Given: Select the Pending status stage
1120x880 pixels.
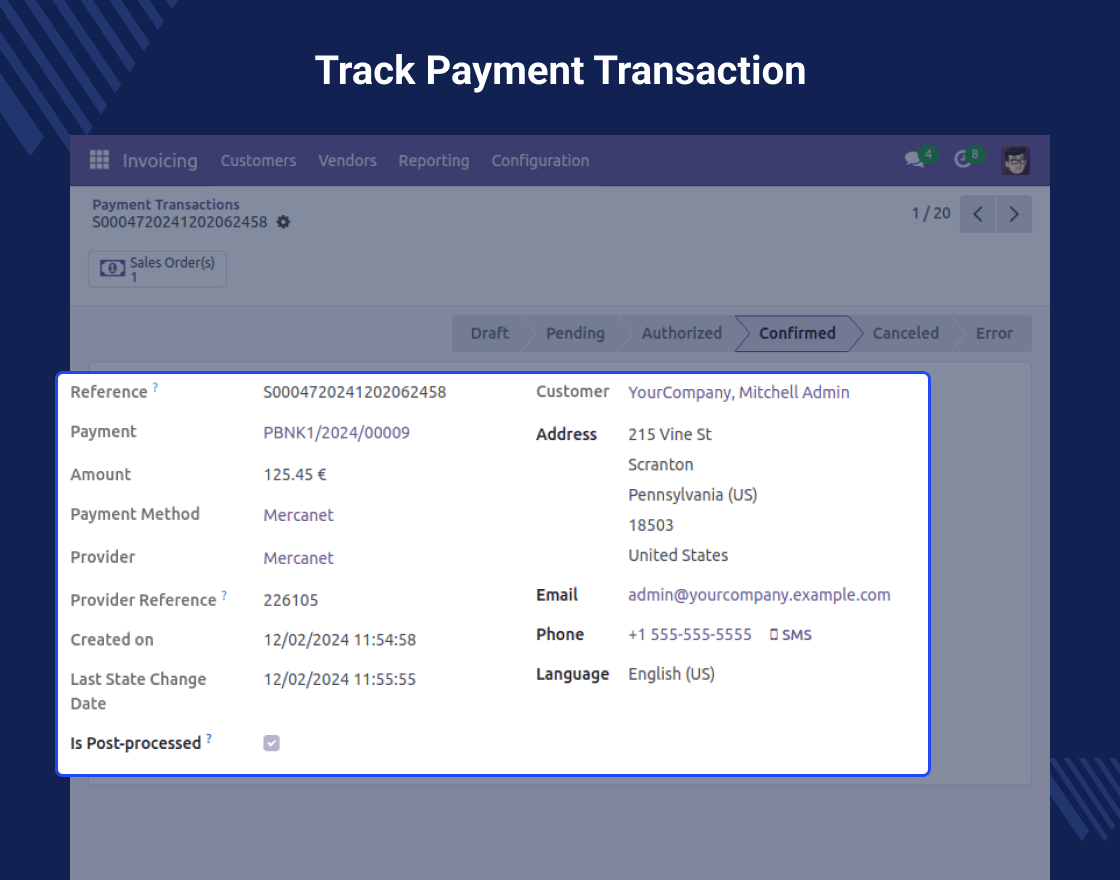Looking at the screenshot, I should [575, 334].
